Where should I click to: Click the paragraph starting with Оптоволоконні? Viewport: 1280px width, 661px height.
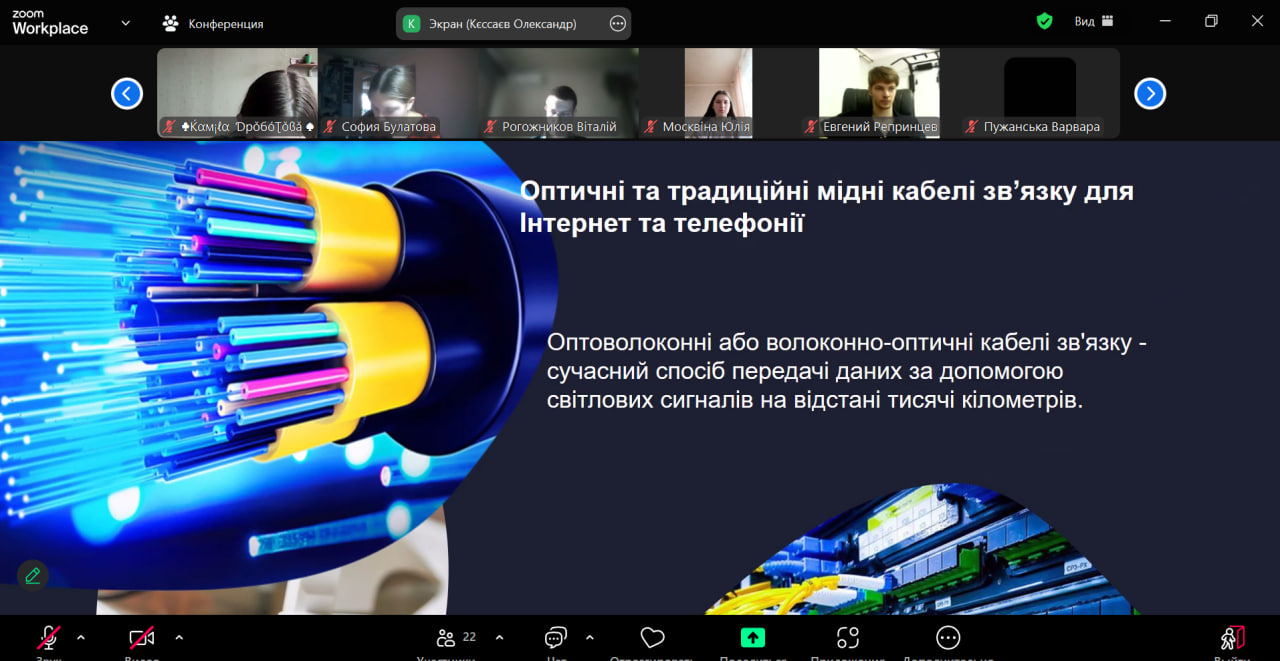click(847, 371)
